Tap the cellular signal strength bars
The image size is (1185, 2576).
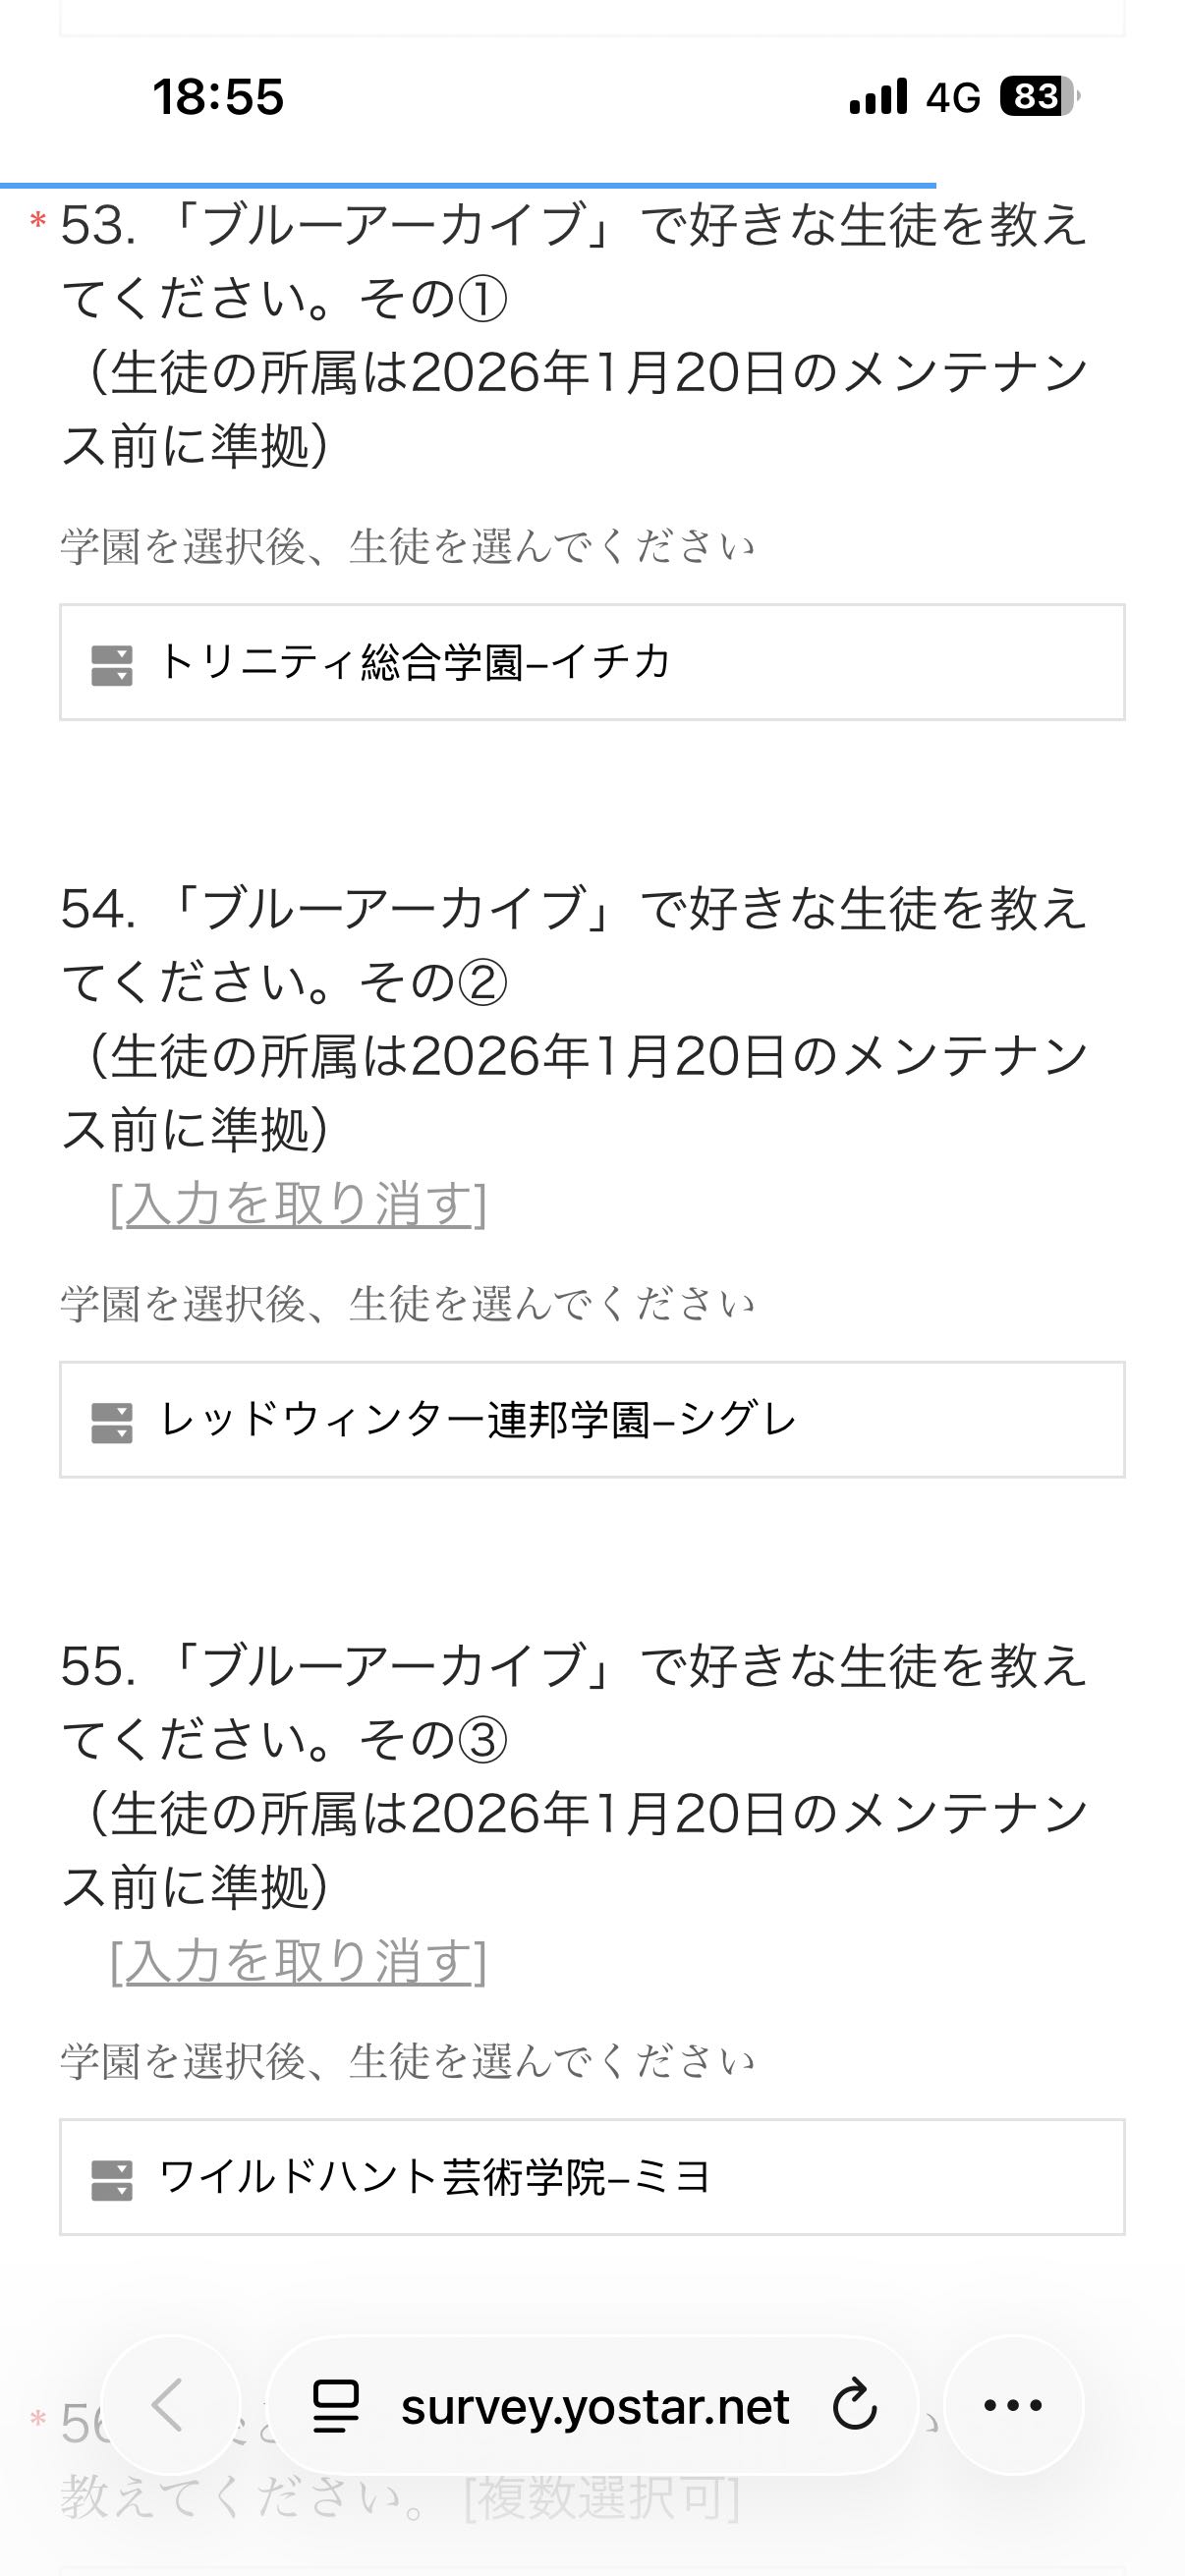(878, 97)
